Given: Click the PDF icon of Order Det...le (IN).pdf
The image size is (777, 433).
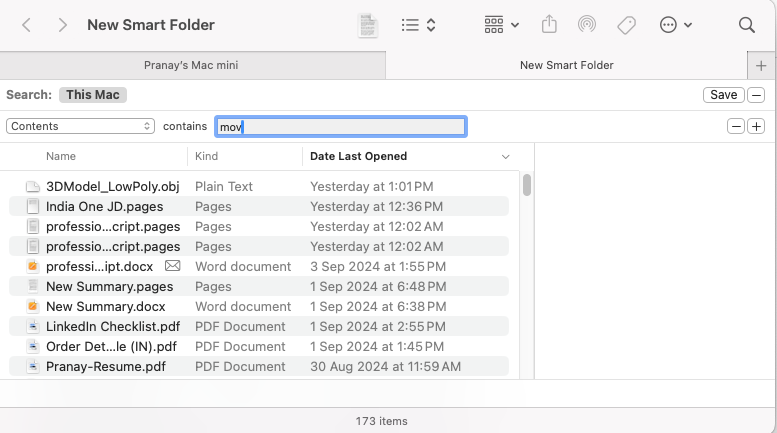Looking at the screenshot, I should click(33, 347).
